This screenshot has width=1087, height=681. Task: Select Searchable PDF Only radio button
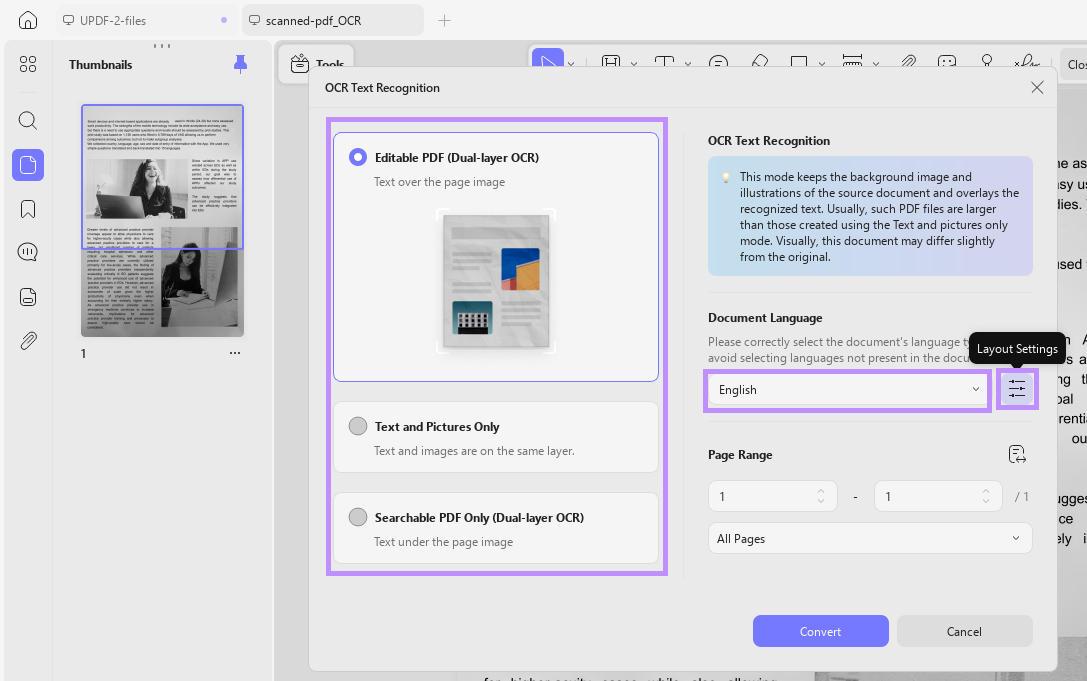(358, 517)
